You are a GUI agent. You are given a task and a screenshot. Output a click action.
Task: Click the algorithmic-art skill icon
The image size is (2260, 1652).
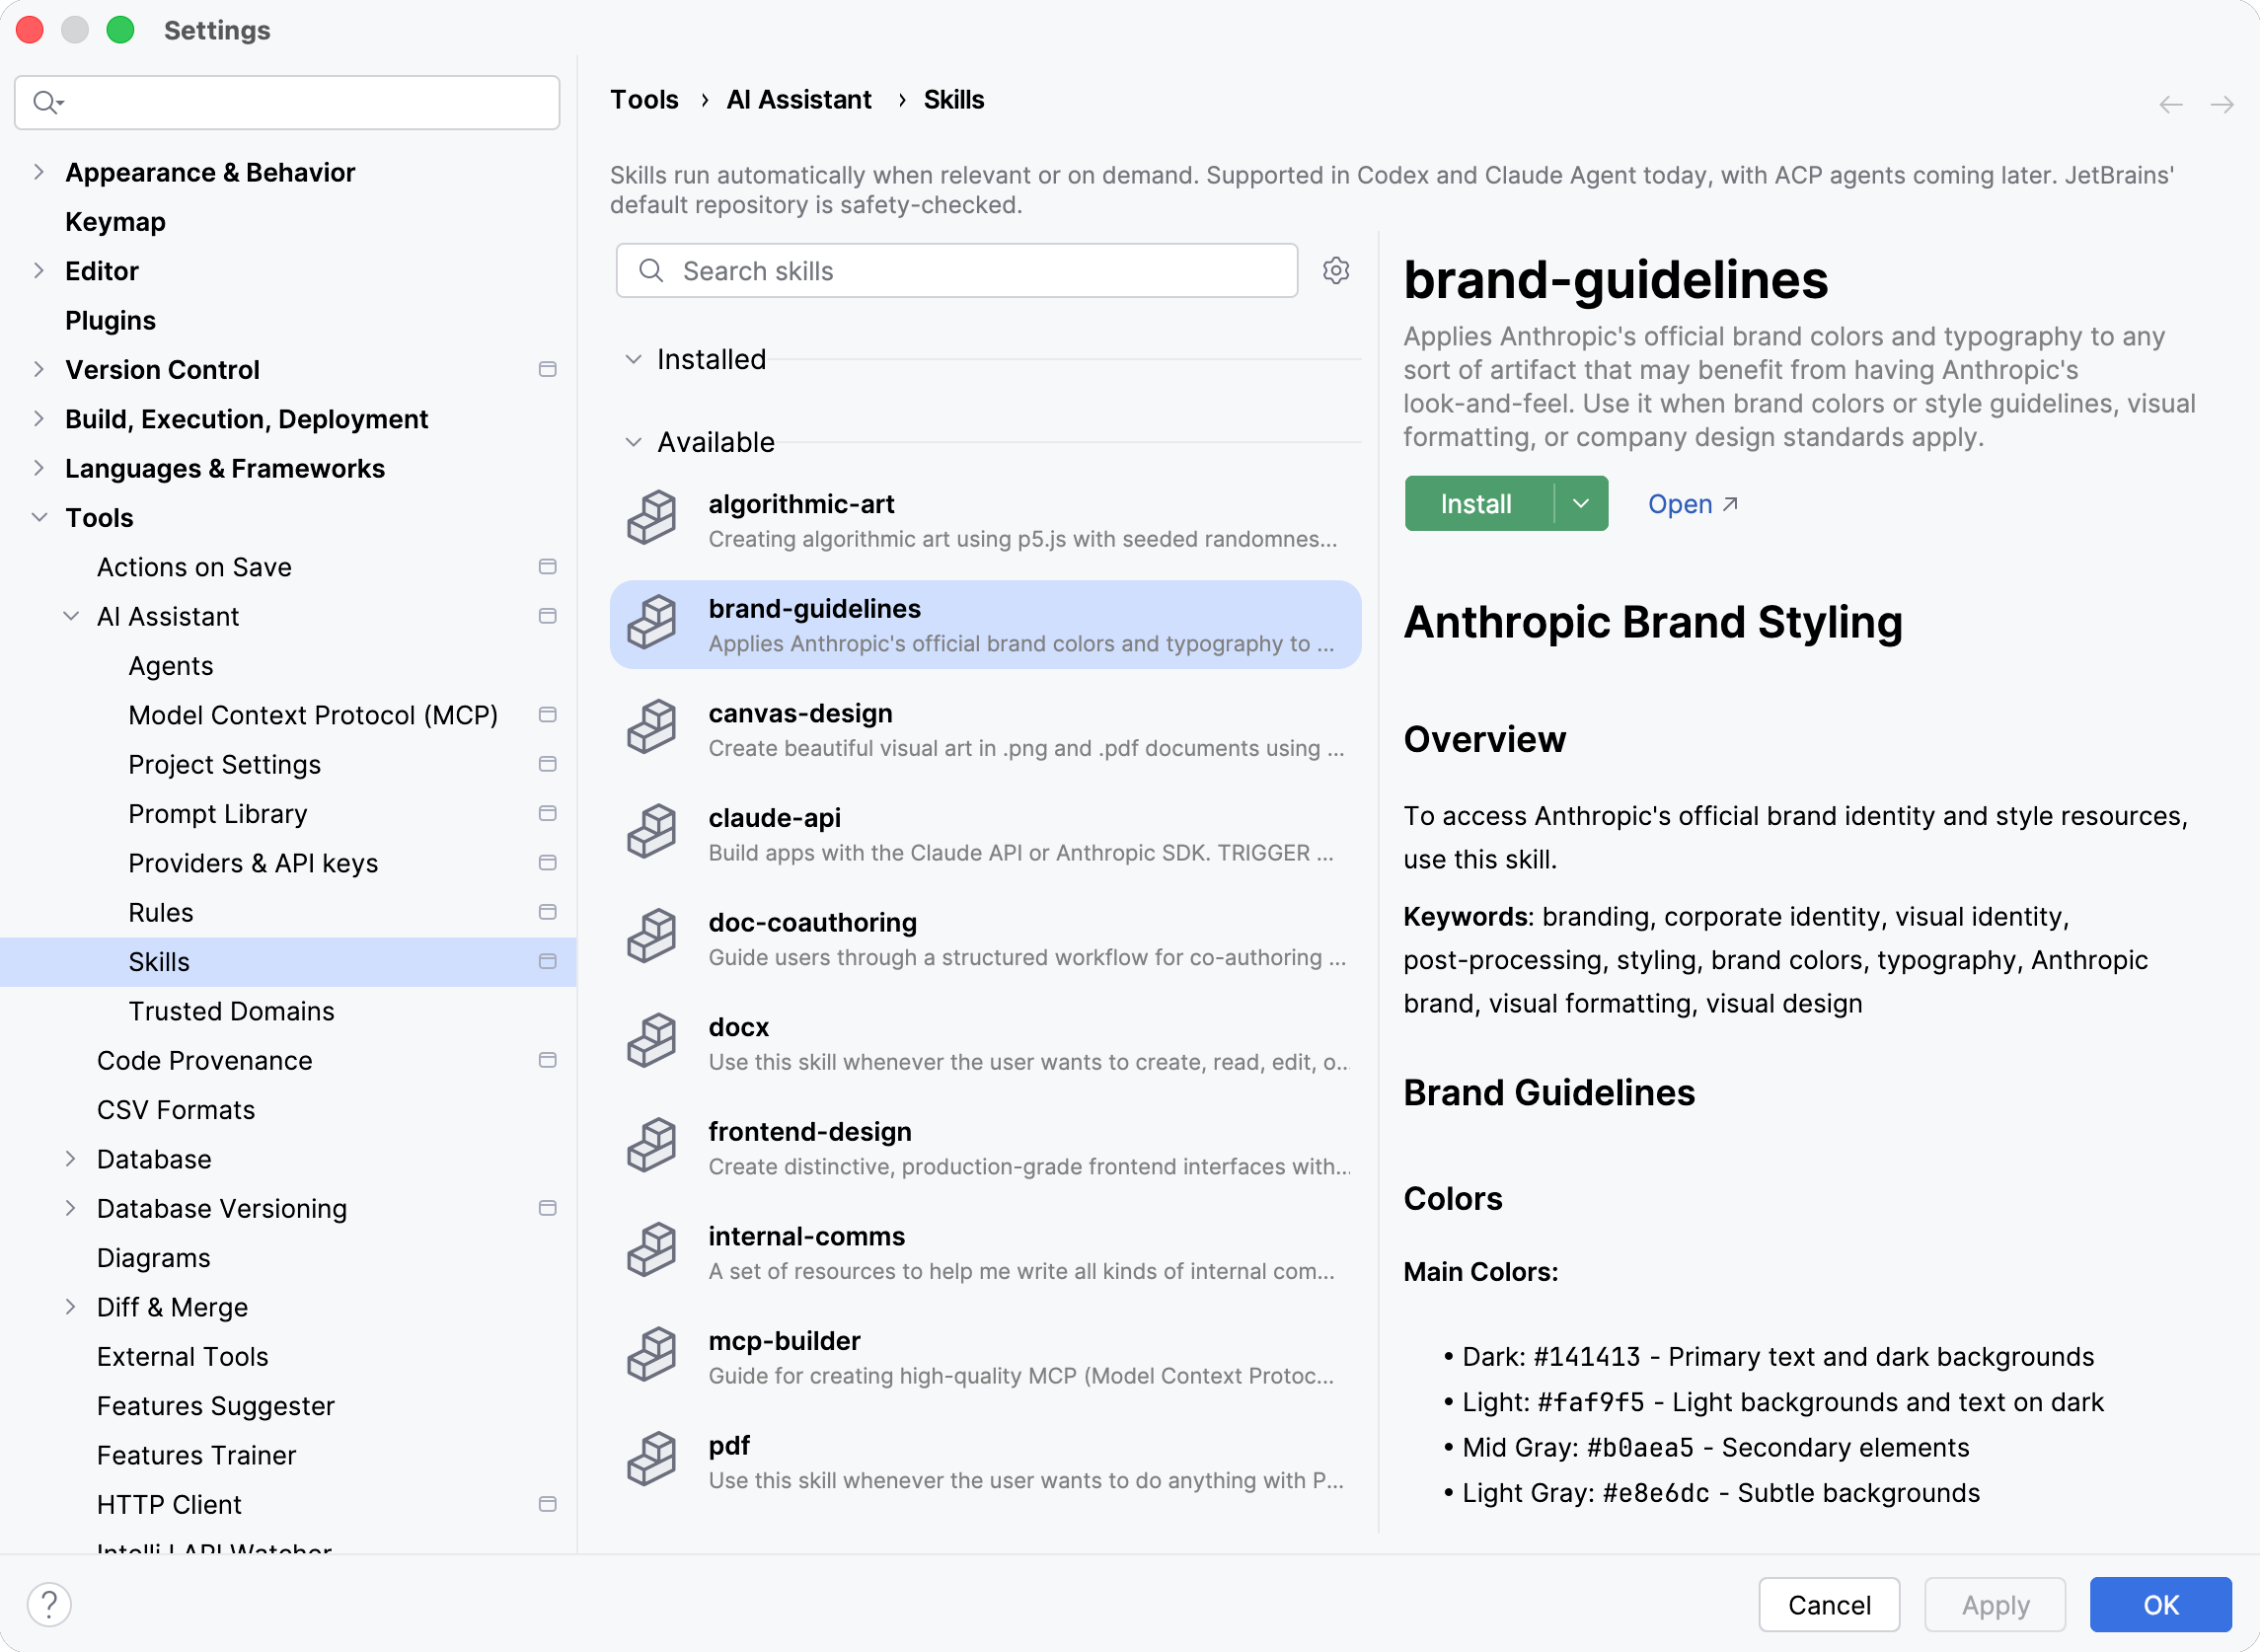click(x=652, y=518)
